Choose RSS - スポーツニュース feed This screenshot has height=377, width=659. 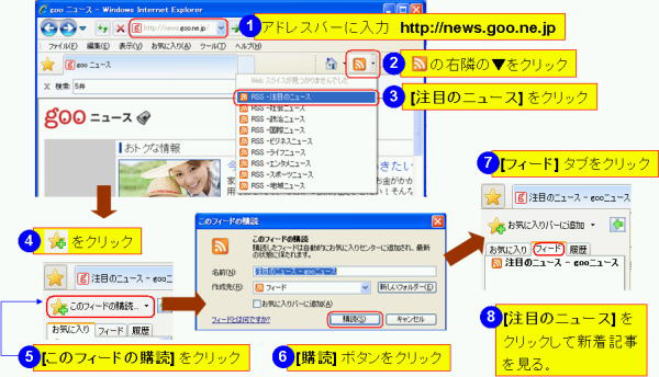coord(306,174)
